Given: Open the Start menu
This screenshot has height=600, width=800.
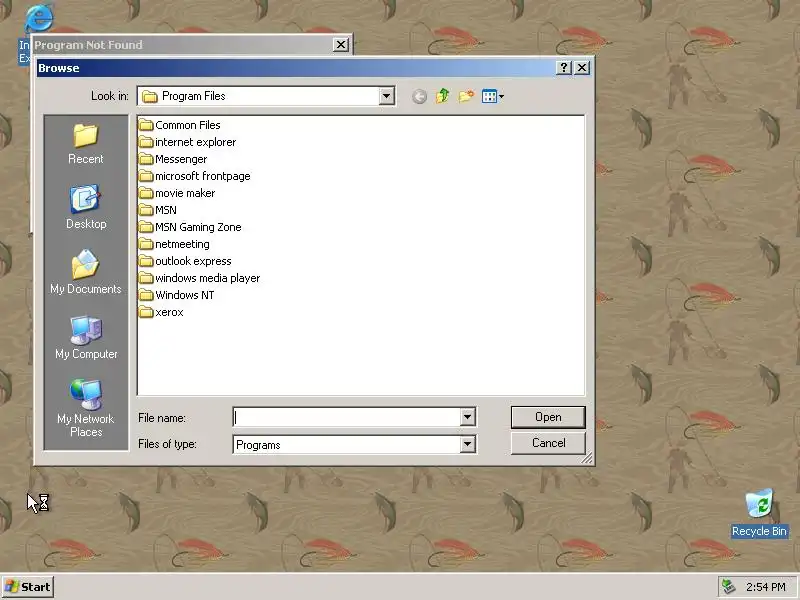Looking at the screenshot, I should (x=28, y=587).
